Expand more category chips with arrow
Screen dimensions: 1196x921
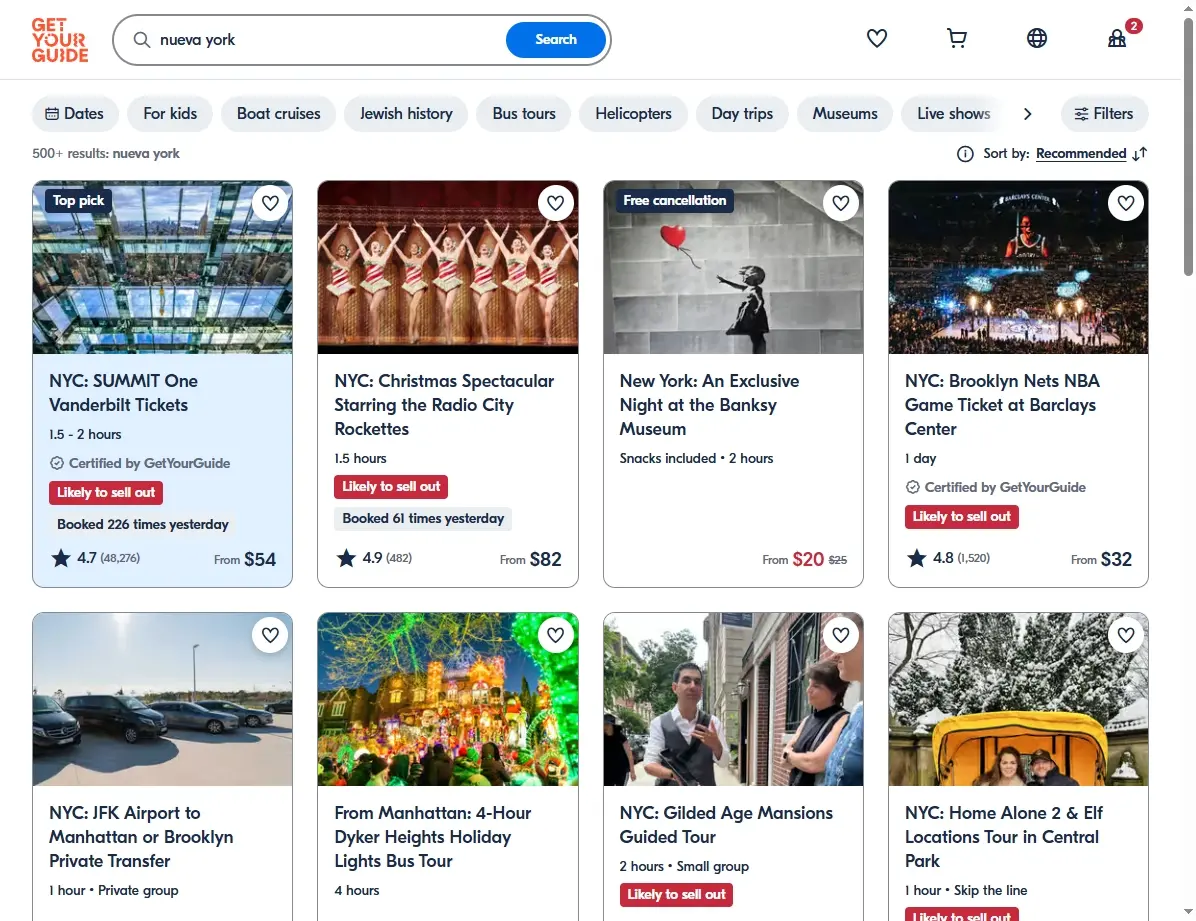[1027, 114]
